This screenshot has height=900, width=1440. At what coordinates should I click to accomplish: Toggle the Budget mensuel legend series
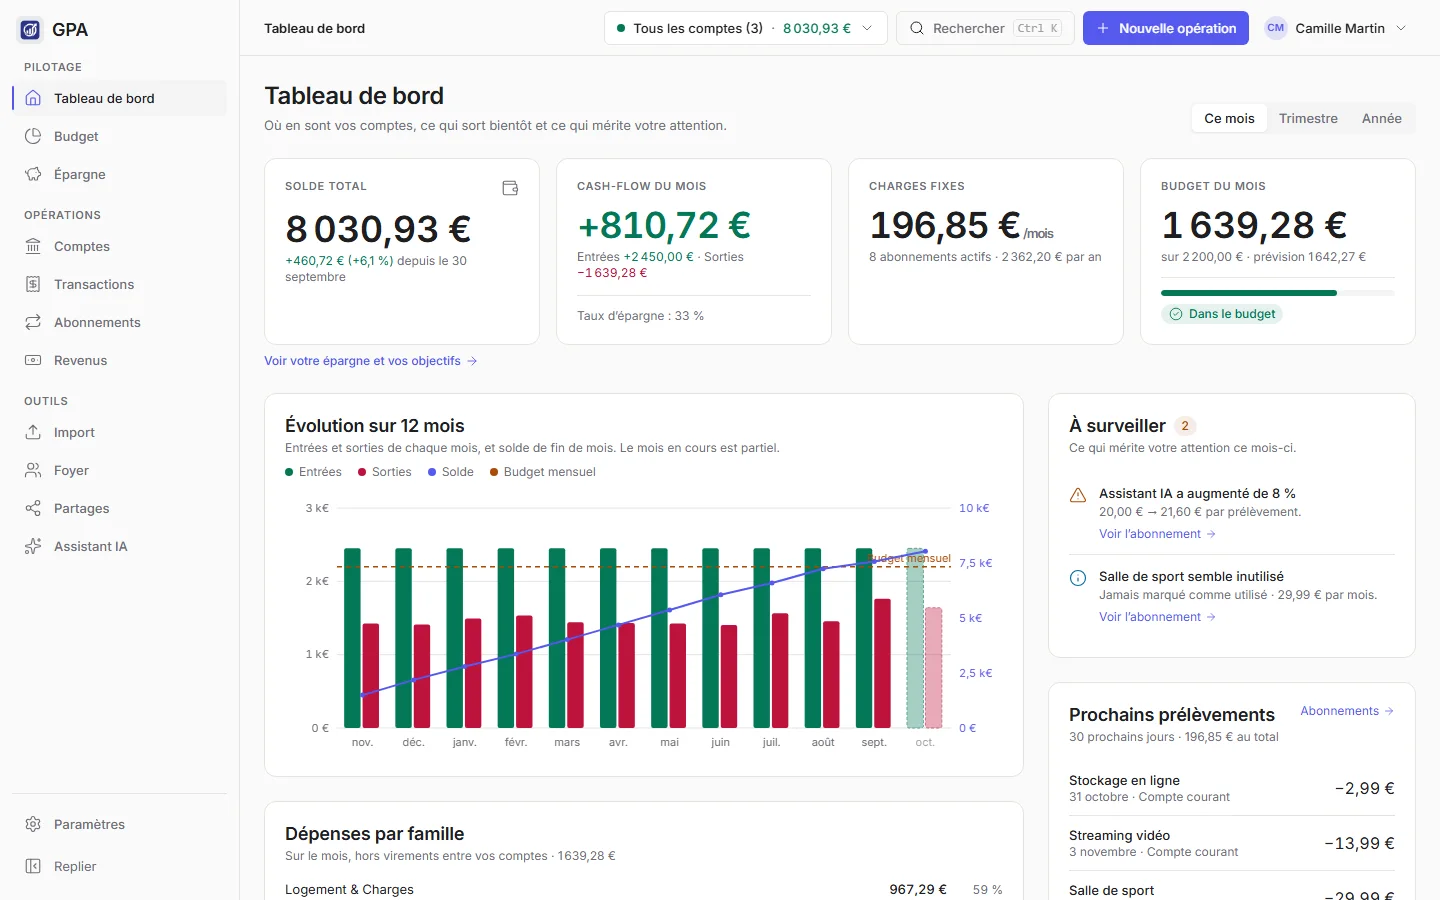[x=543, y=472]
